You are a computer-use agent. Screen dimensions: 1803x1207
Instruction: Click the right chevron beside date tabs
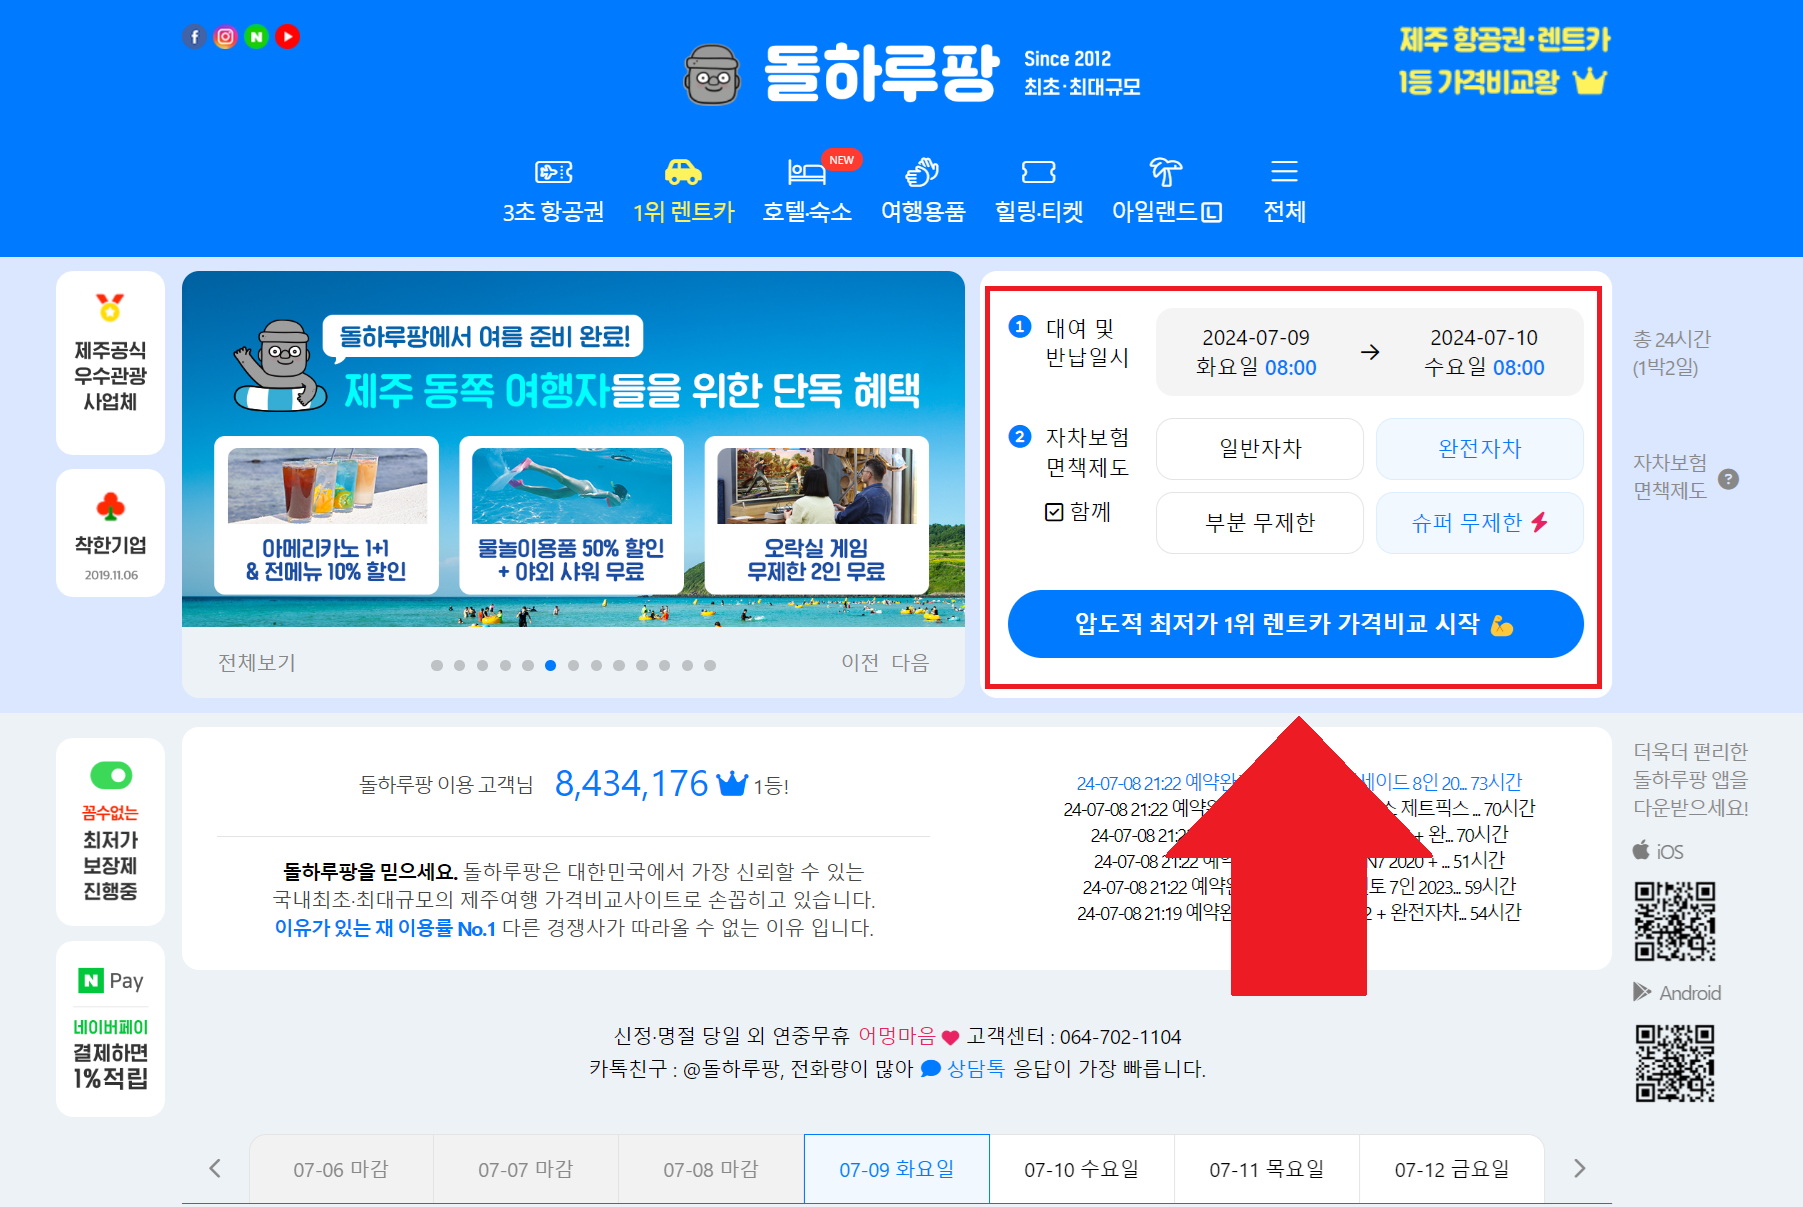click(1580, 1168)
